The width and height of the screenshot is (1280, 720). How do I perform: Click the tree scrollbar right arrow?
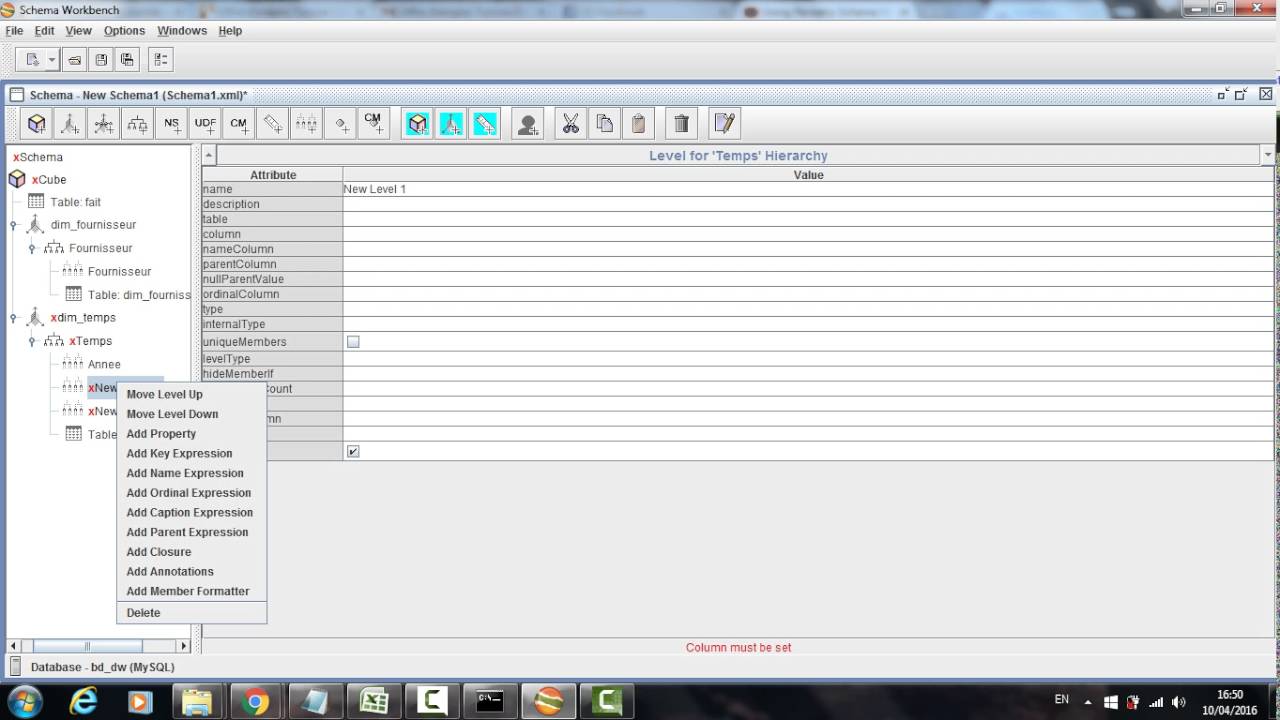tap(183, 646)
